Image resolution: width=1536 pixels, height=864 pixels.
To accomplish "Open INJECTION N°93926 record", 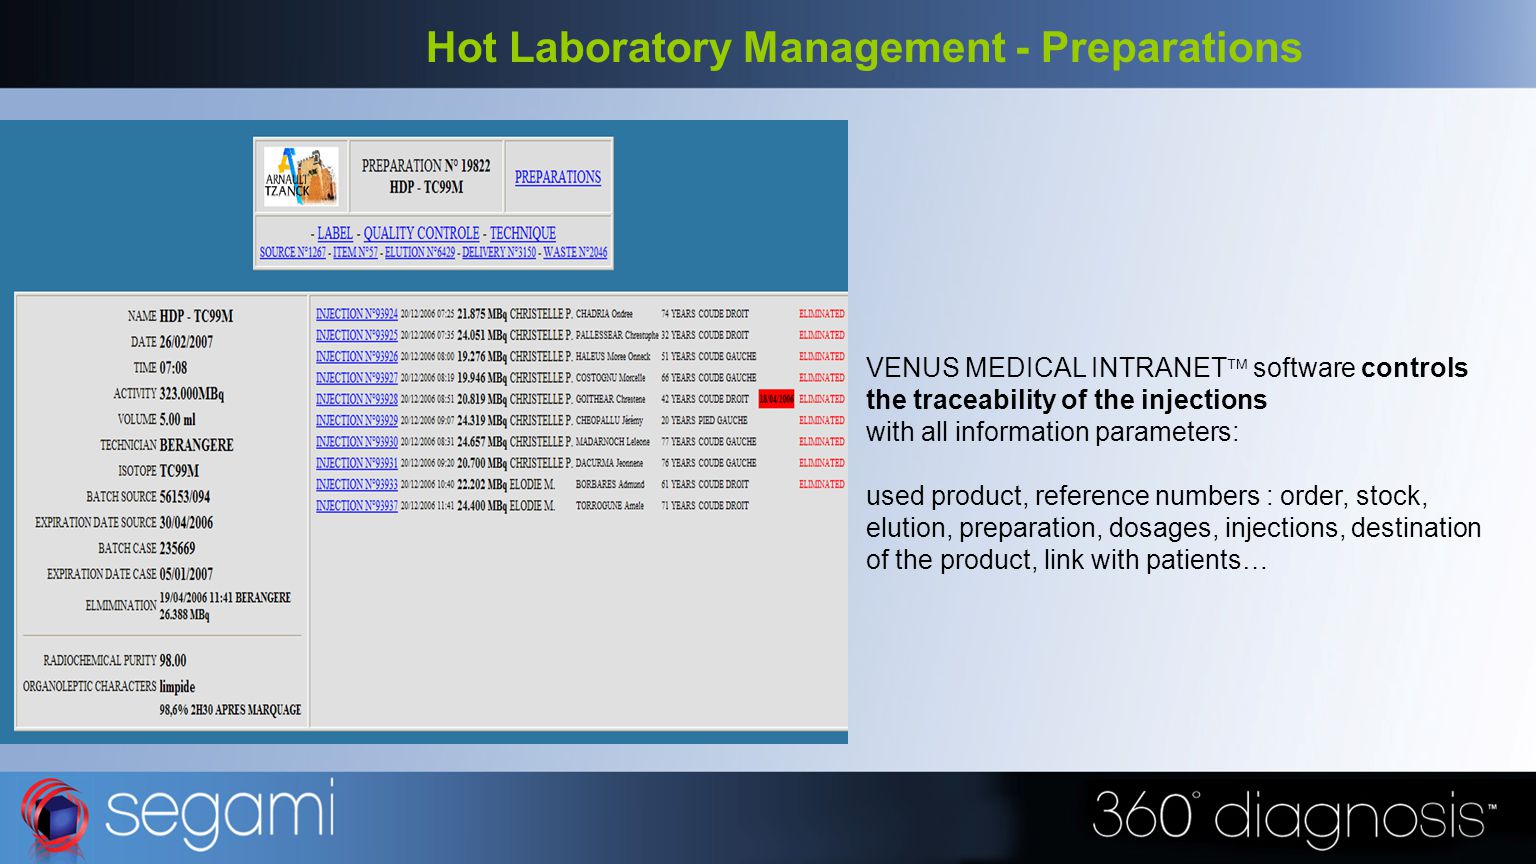I will [x=357, y=356].
